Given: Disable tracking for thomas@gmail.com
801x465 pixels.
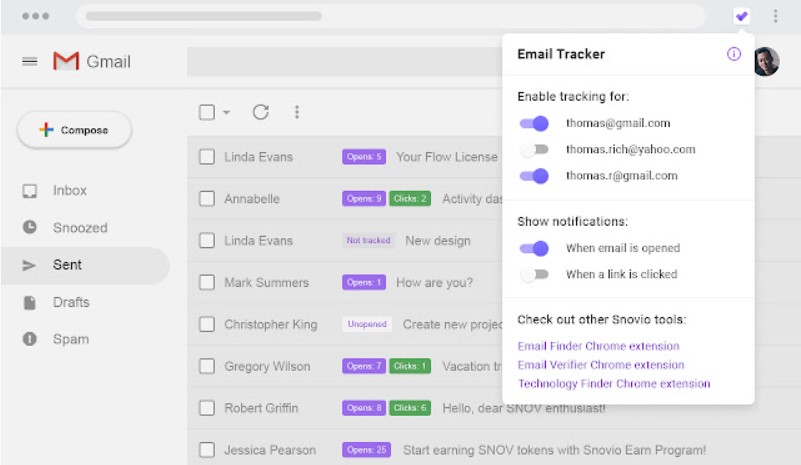Looking at the screenshot, I should click(534, 123).
